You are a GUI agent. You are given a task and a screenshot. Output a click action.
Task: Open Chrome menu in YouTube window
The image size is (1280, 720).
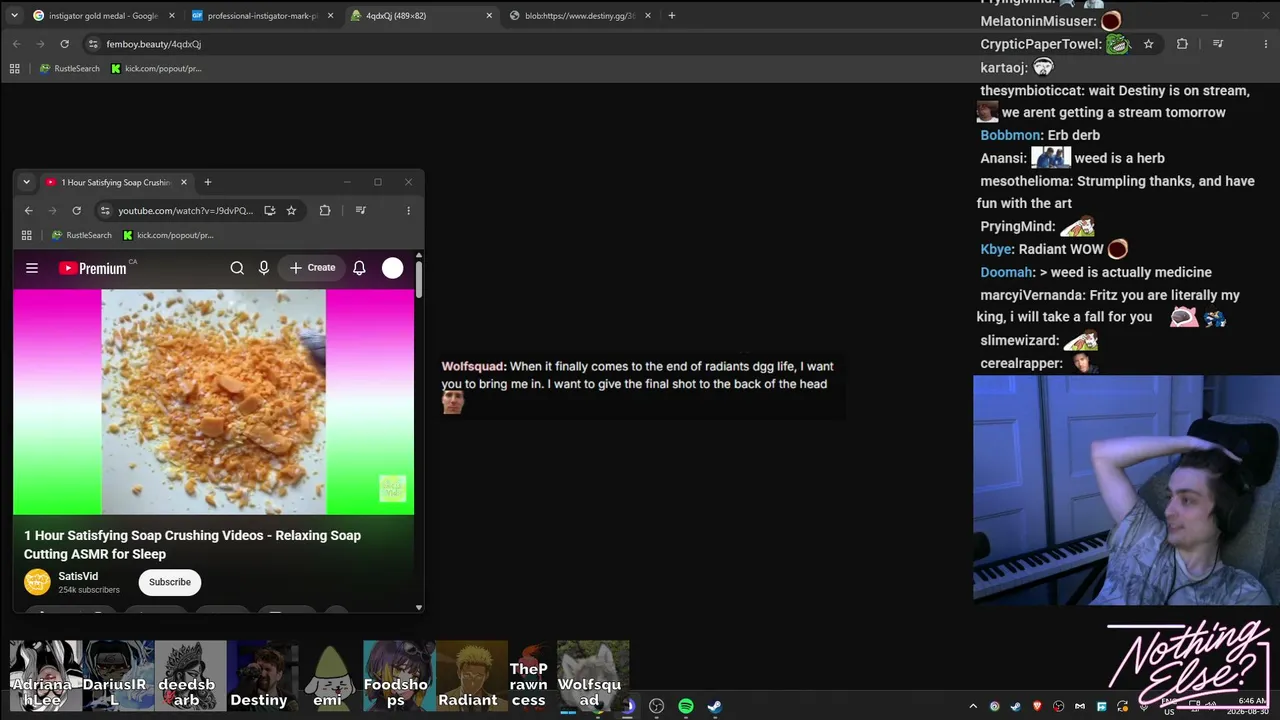[408, 210]
